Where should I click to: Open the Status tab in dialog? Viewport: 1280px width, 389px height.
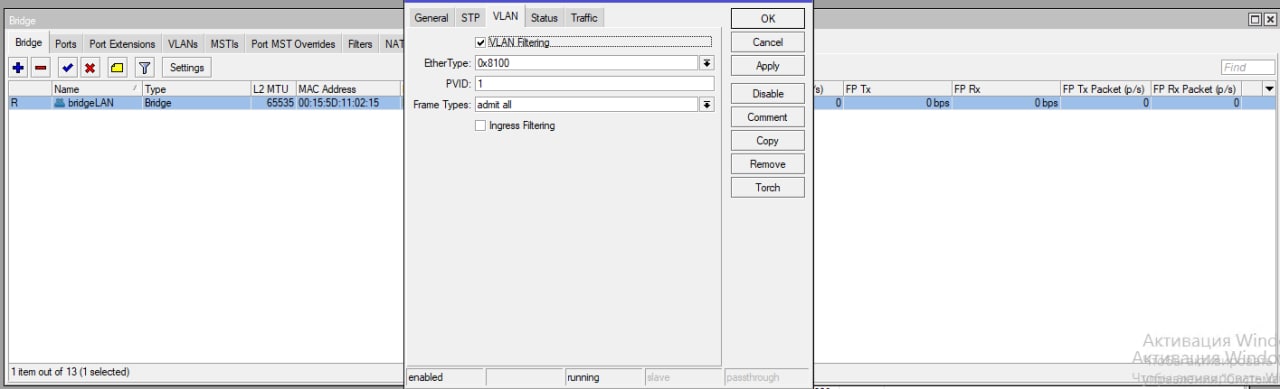tap(544, 18)
